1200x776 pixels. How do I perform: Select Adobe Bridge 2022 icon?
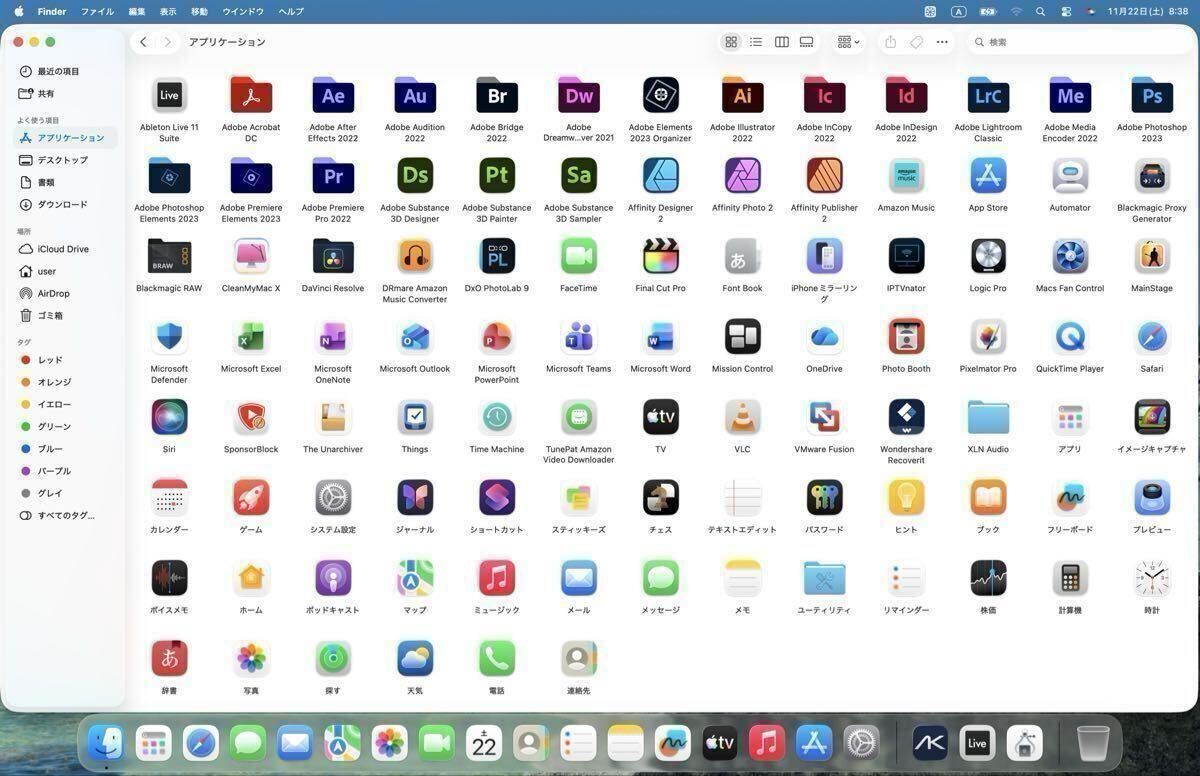[x=497, y=96]
